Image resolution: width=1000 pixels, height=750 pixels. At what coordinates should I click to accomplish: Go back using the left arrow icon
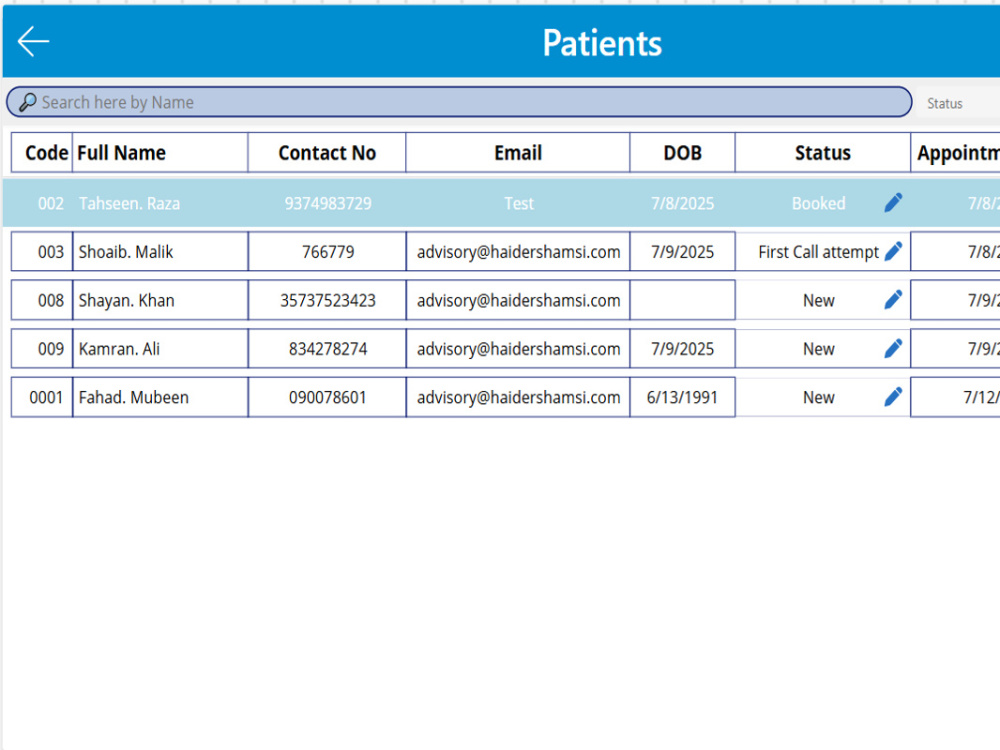33,42
